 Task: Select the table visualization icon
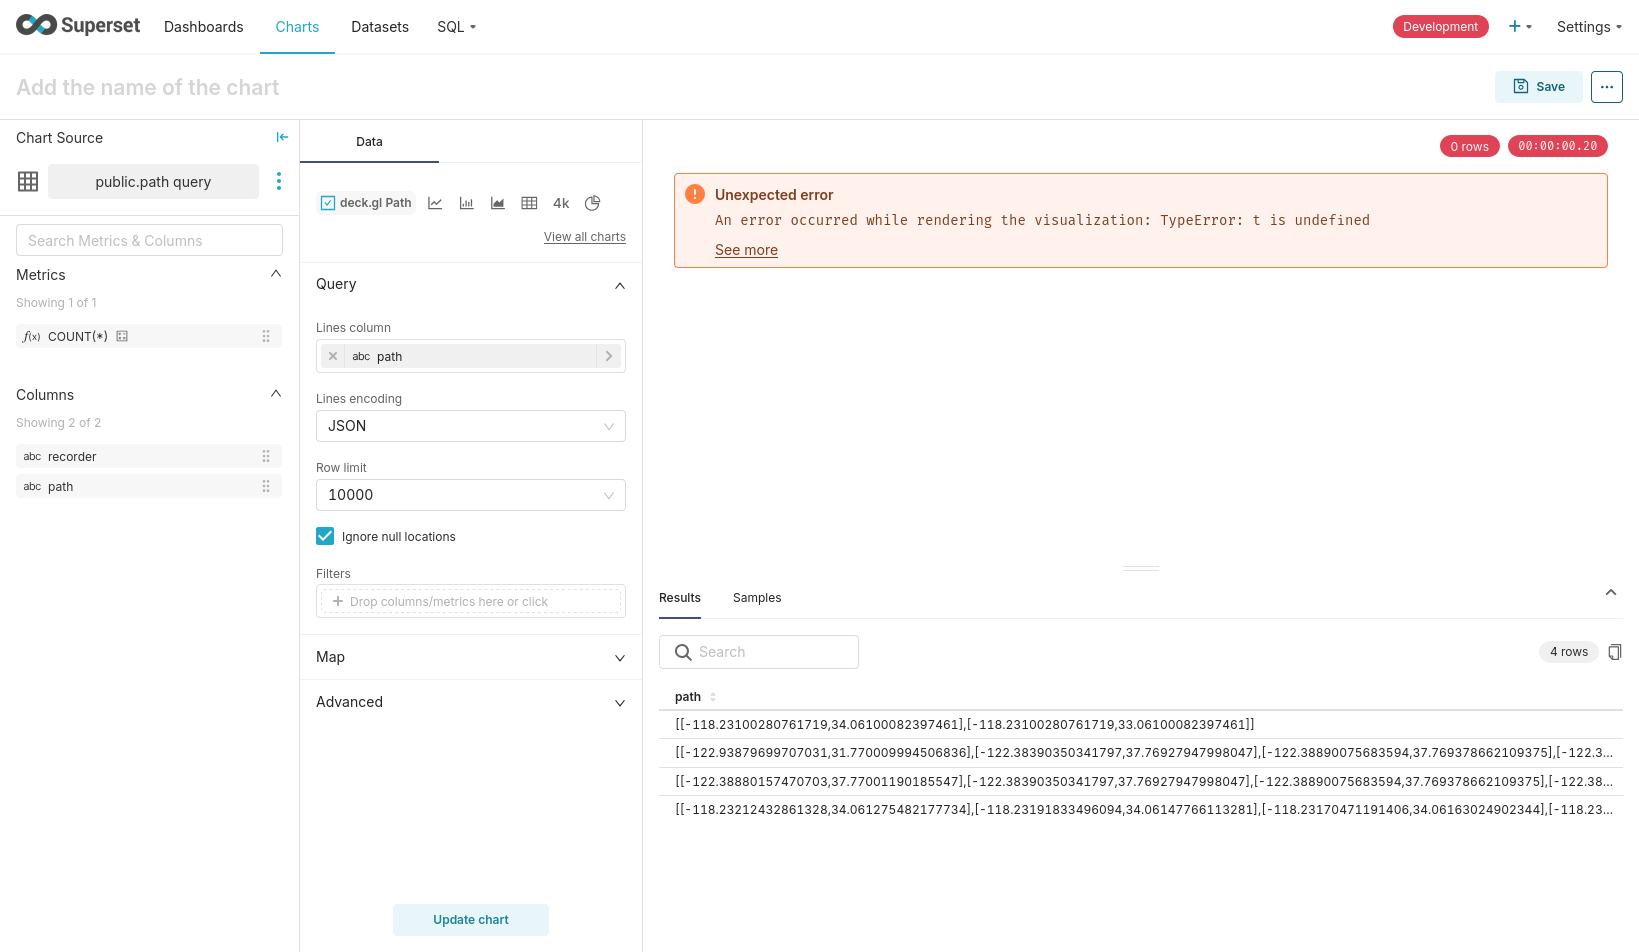(x=529, y=203)
